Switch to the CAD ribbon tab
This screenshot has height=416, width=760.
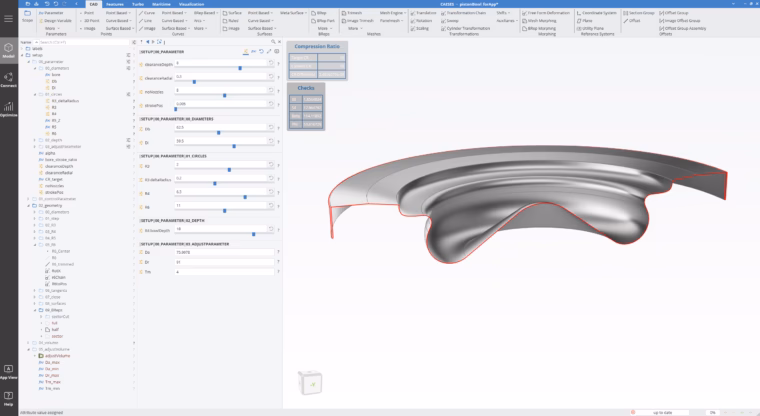[94, 4]
